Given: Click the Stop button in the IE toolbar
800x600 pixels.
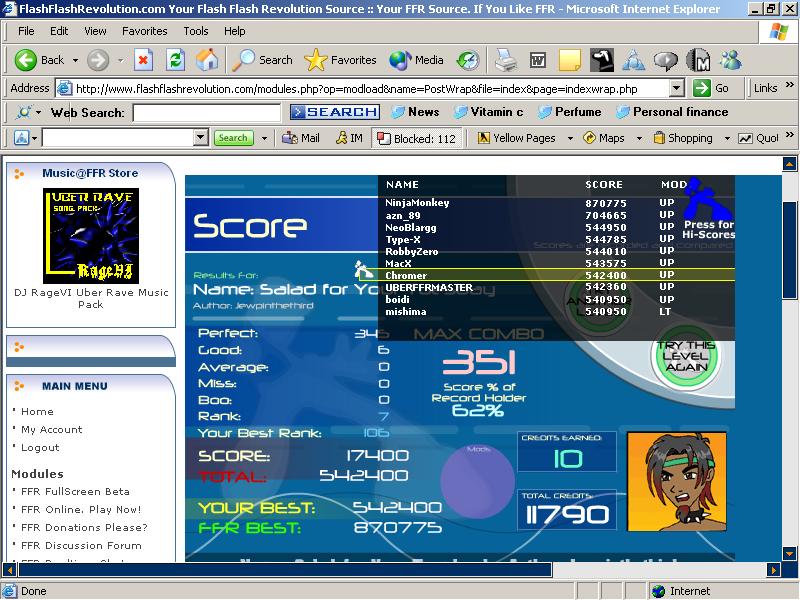Looking at the screenshot, I should coord(143,60).
